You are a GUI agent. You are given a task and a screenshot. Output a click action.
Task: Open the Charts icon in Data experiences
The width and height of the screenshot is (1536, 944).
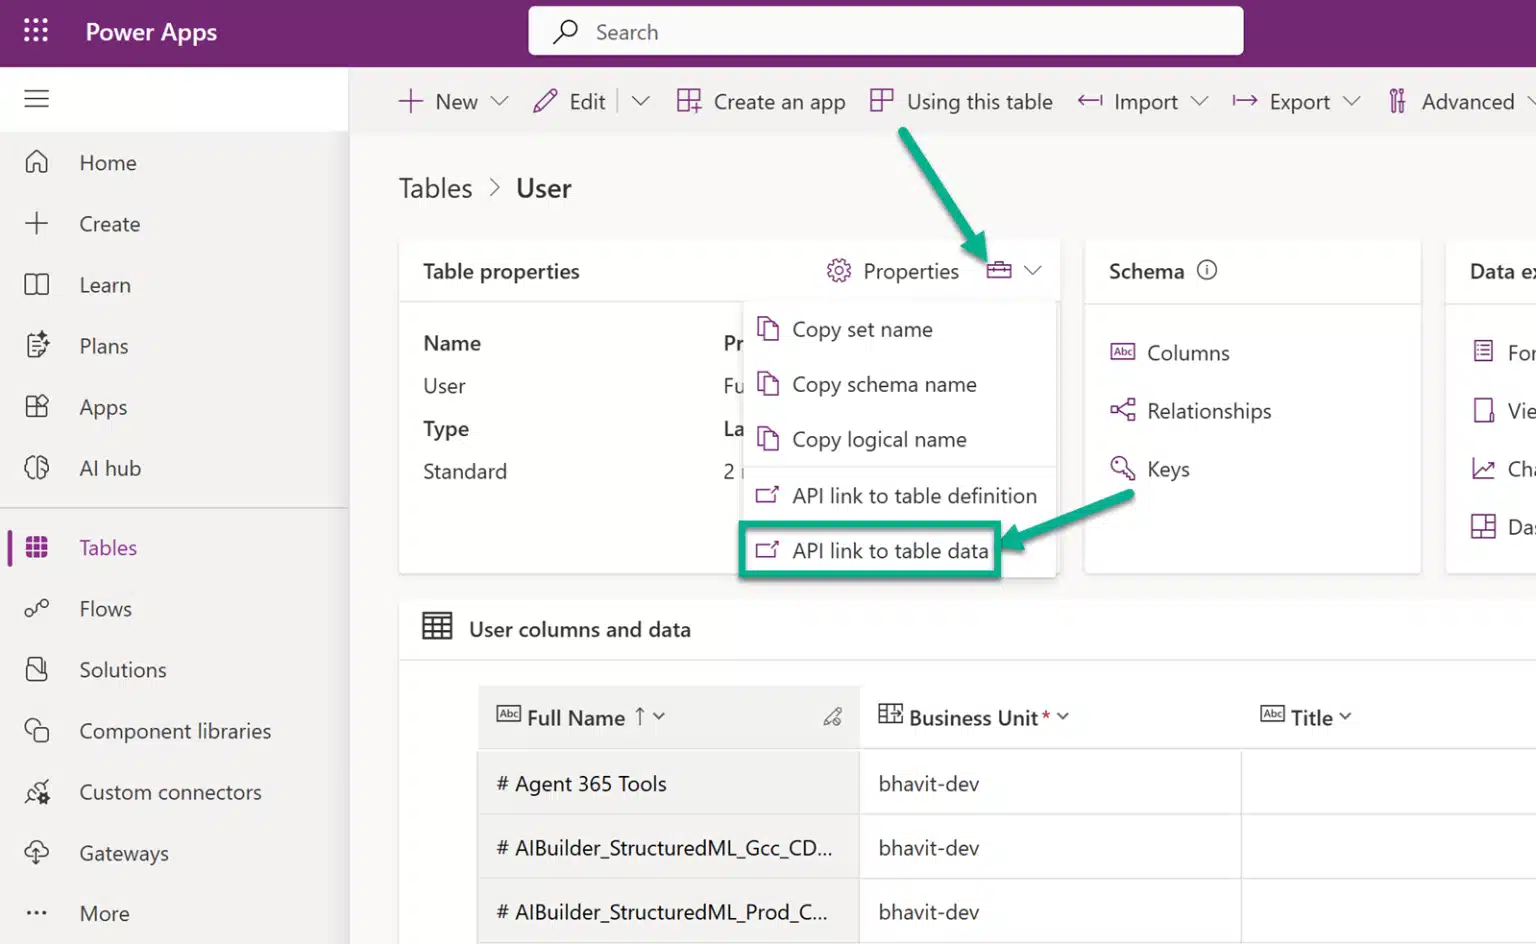coord(1483,468)
